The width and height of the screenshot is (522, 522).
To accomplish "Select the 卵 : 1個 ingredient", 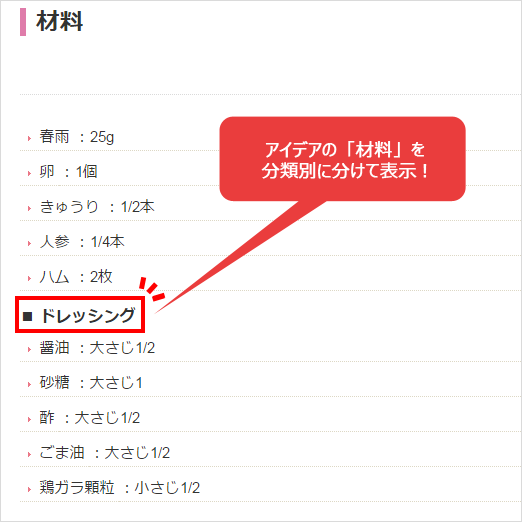I will (68, 172).
